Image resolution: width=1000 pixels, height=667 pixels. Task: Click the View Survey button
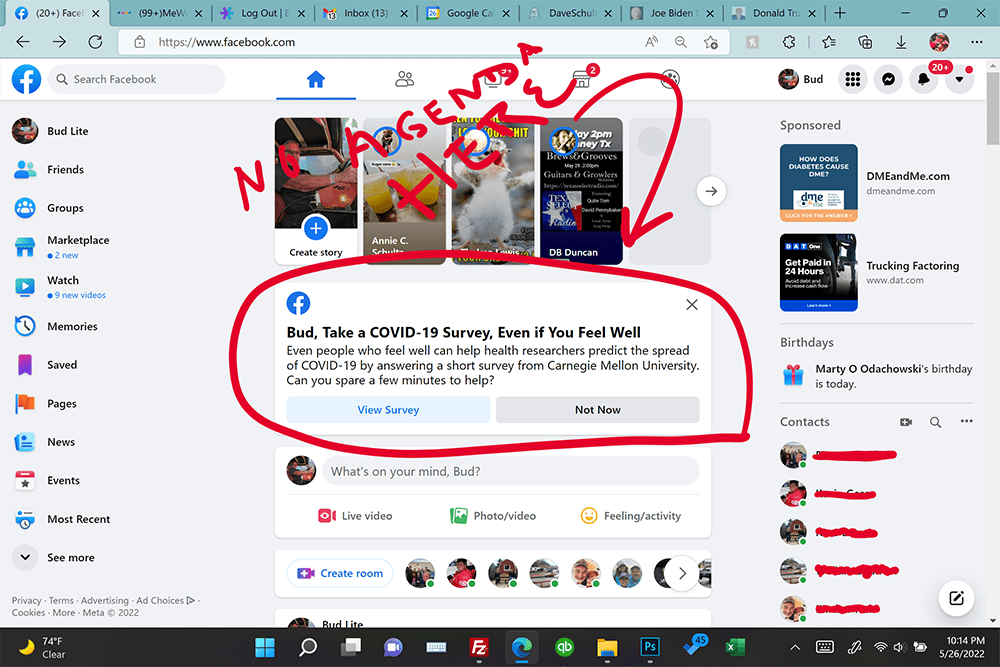(388, 410)
